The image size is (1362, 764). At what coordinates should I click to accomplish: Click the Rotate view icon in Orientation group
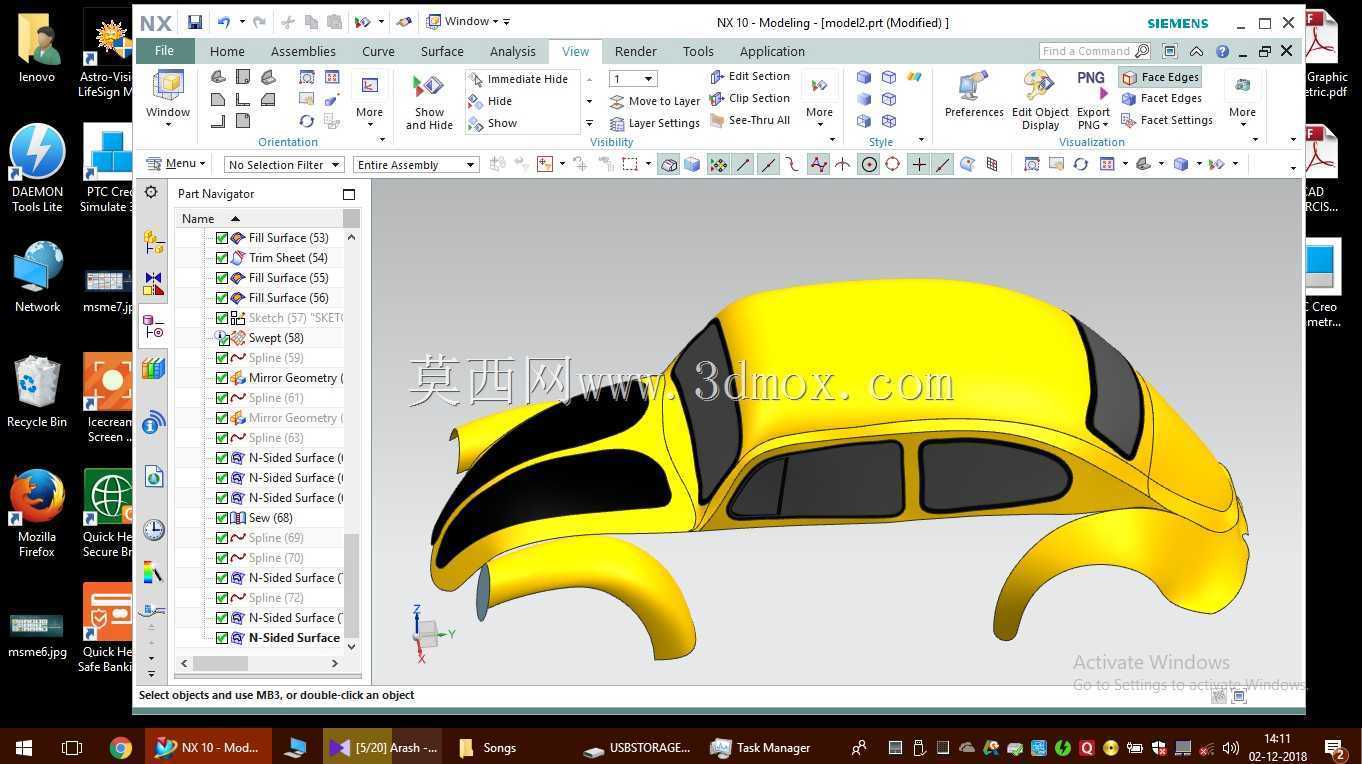pyautogui.click(x=307, y=121)
